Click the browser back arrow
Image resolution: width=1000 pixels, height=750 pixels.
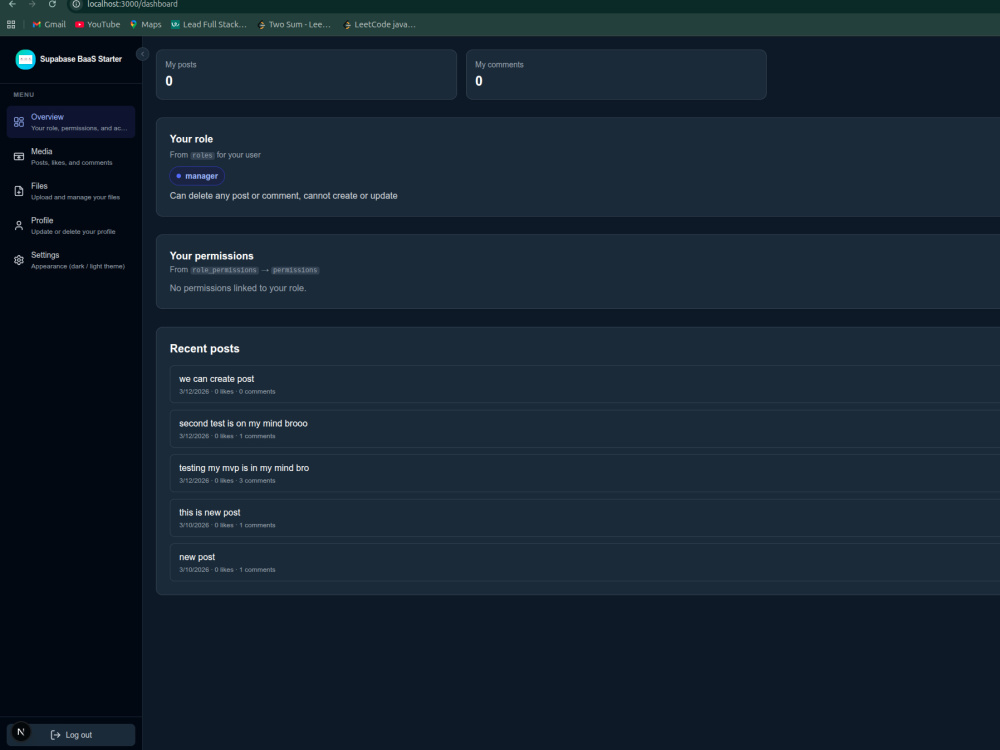[x=12, y=4]
